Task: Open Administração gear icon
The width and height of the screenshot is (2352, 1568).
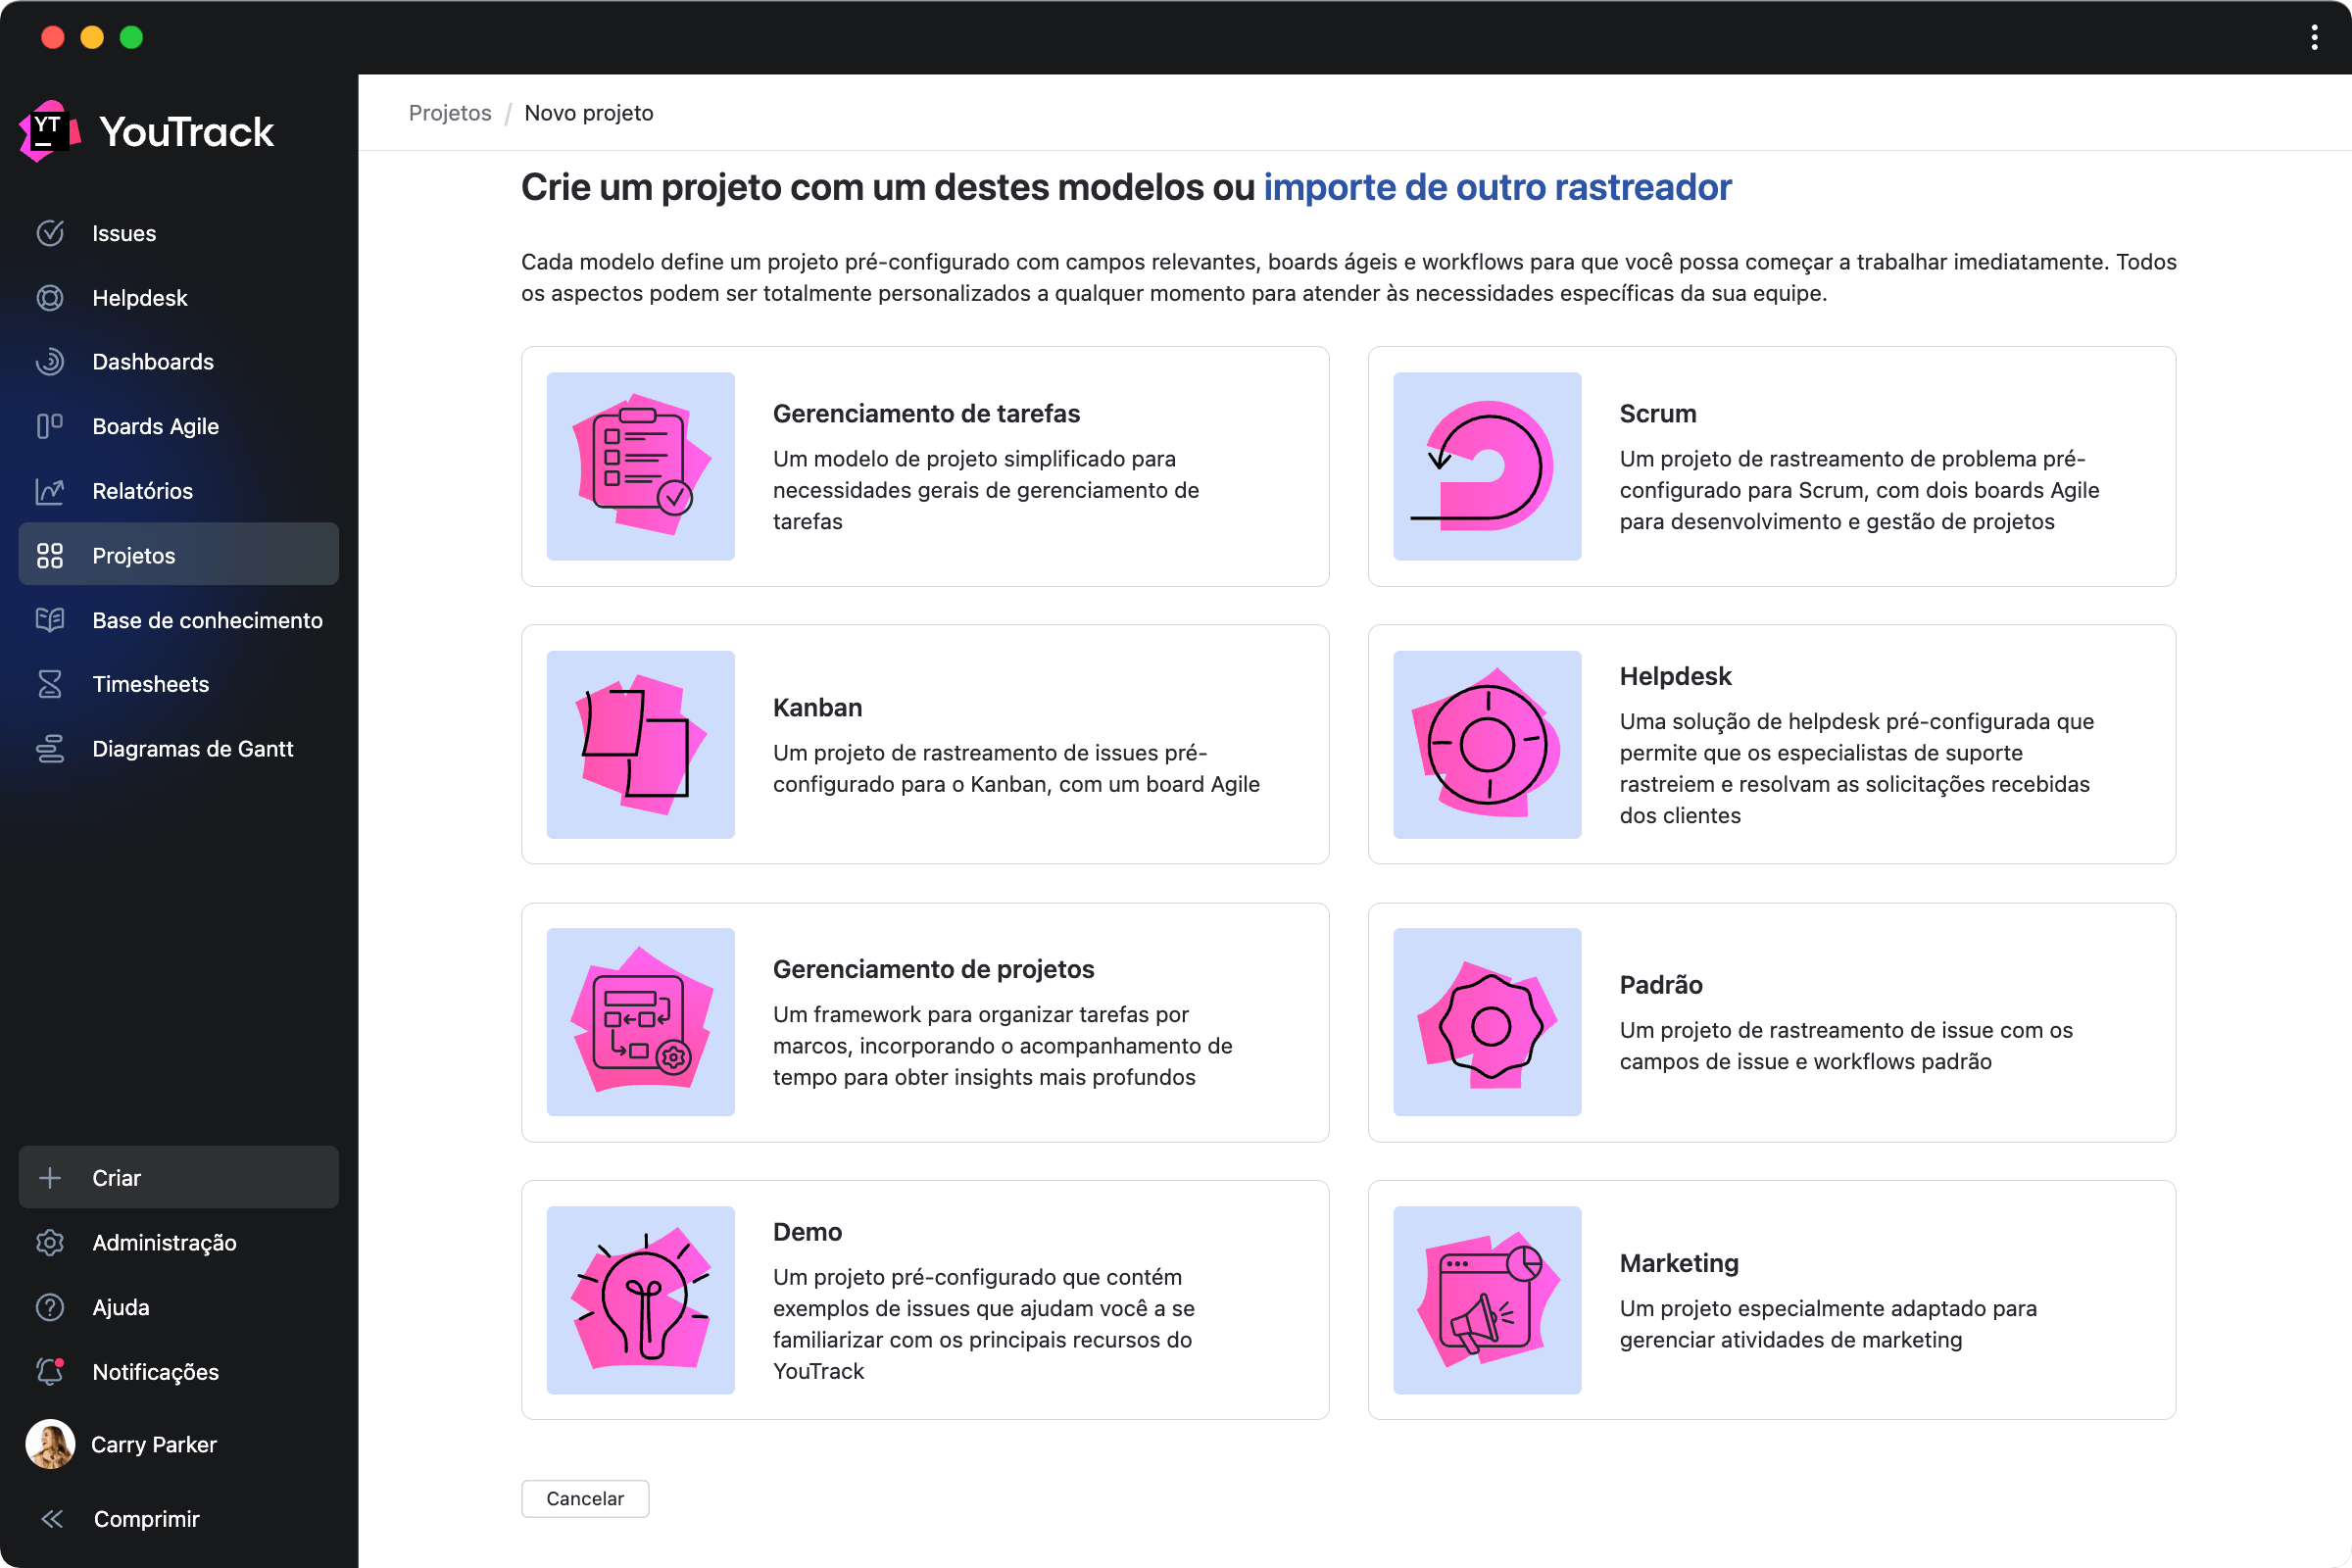Action: tap(50, 1243)
